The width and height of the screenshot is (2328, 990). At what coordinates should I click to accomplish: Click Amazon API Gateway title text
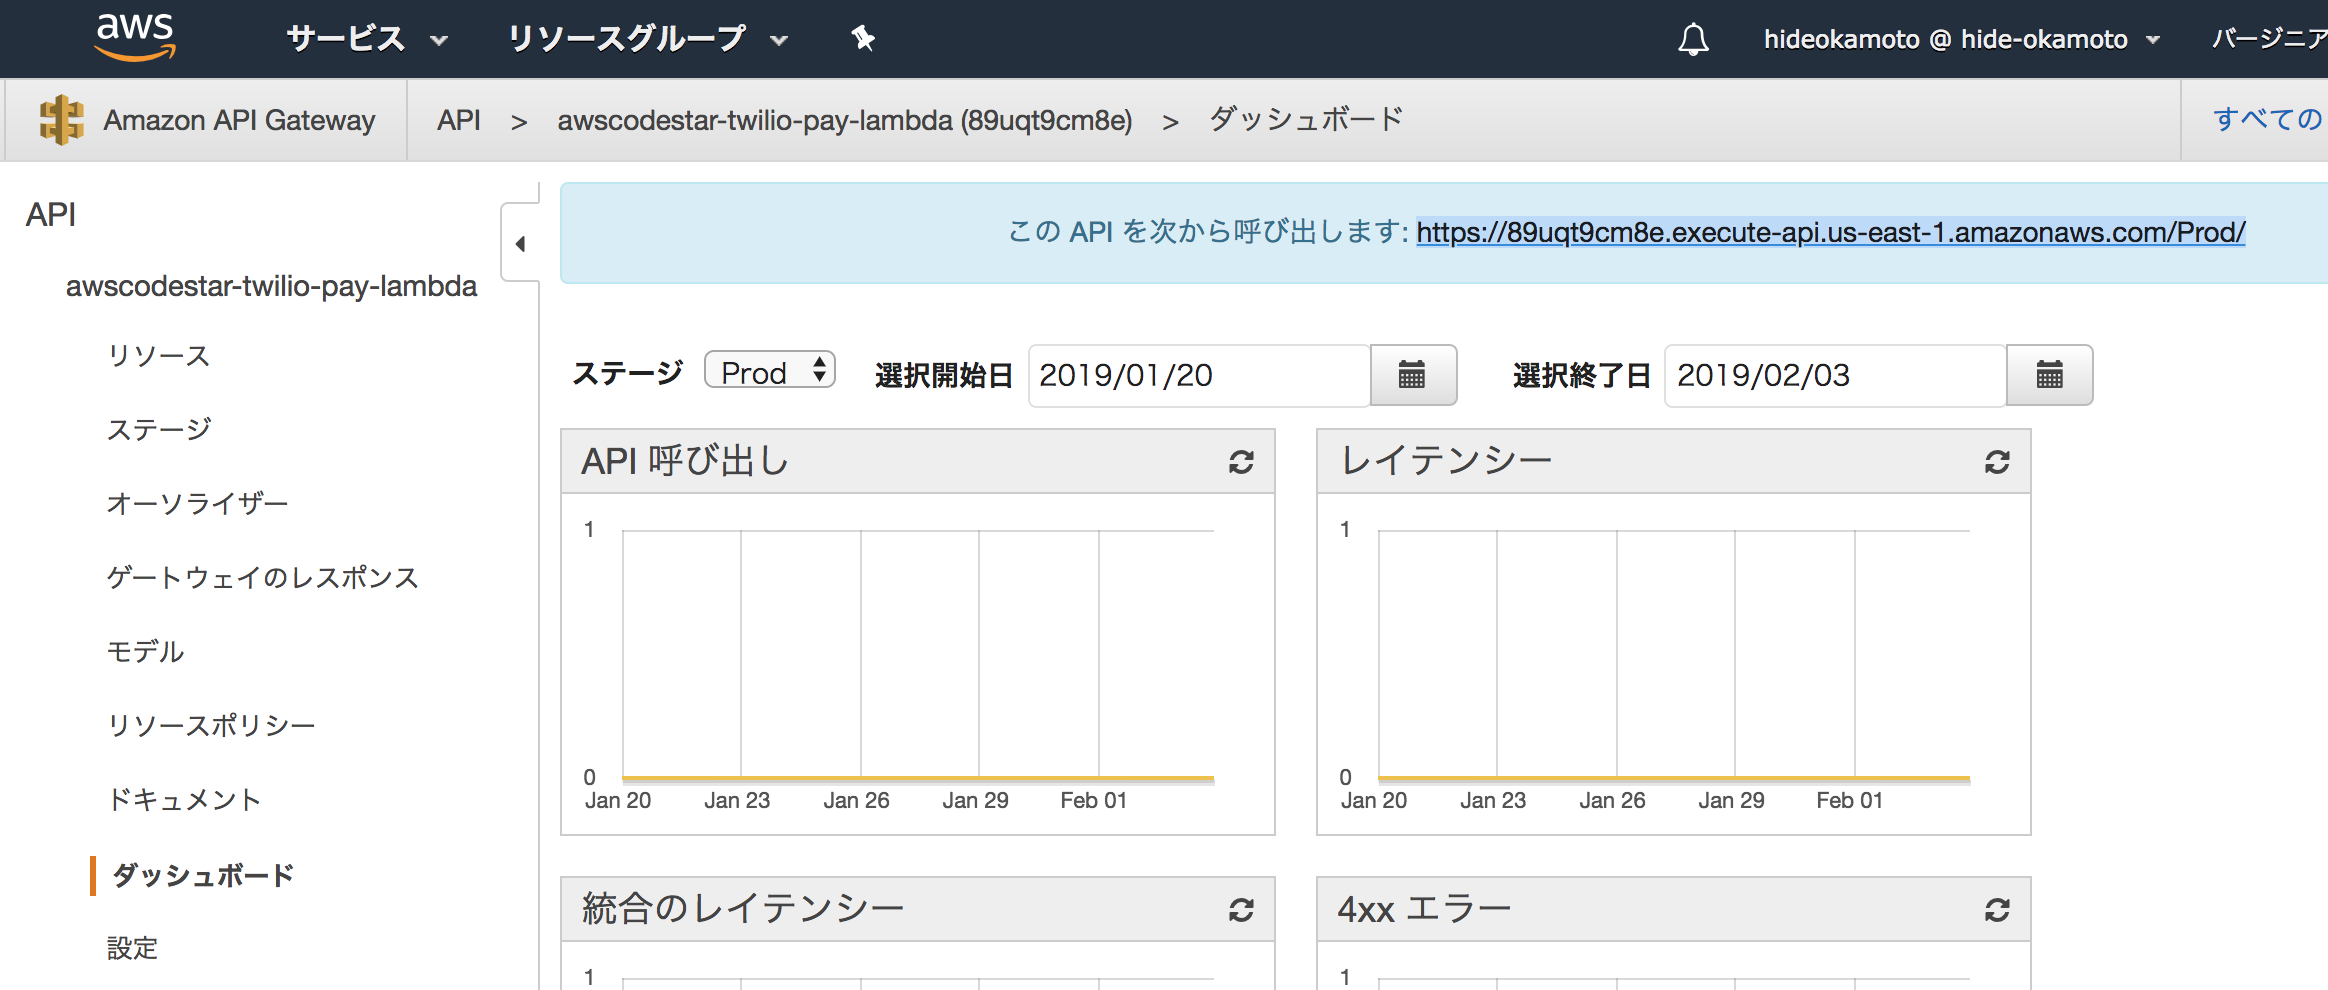point(239,120)
